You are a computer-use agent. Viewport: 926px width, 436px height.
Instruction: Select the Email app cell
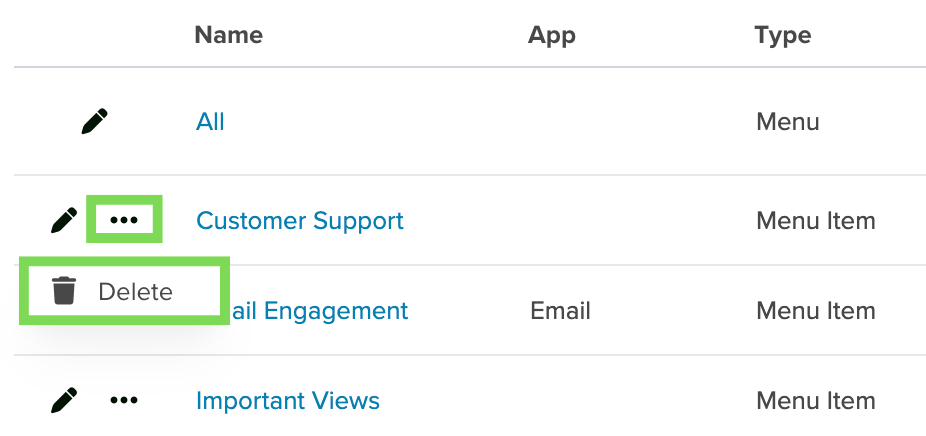point(560,310)
